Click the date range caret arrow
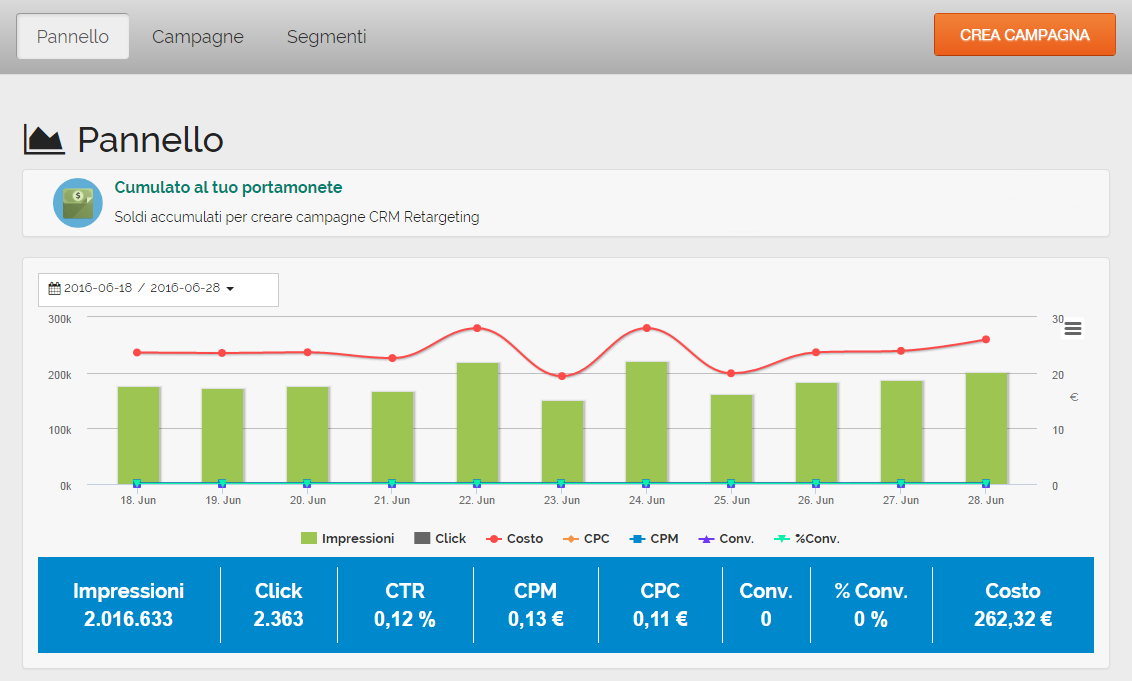The height and width of the screenshot is (681, 1132). click(230, 289)
